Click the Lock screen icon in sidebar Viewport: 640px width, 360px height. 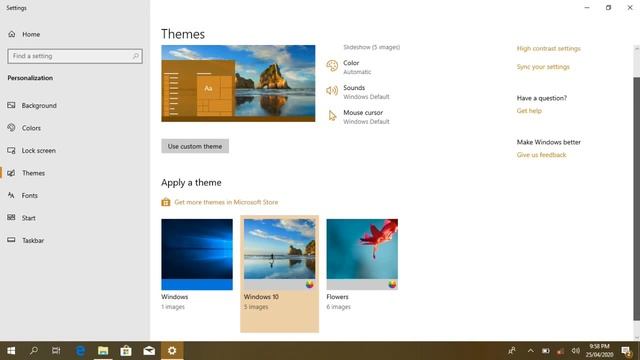coord(11,150)
